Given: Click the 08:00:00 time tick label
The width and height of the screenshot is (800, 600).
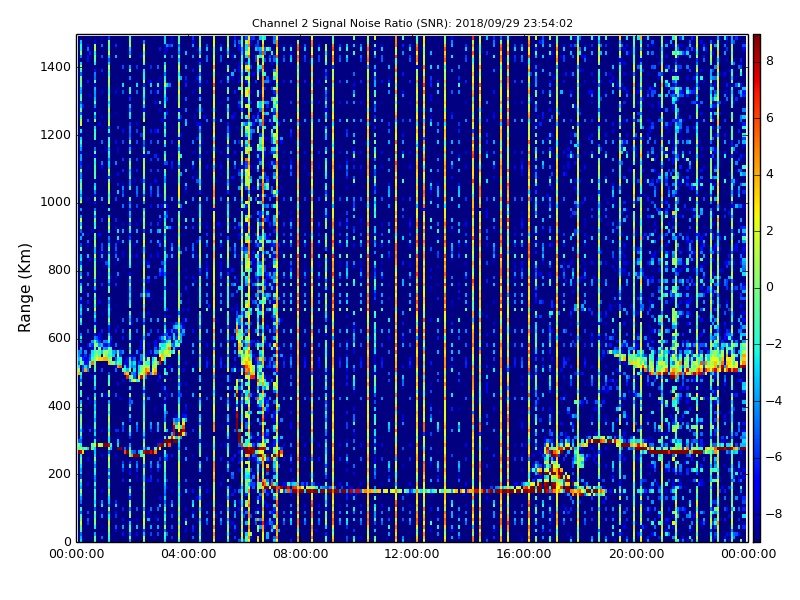Looking at the screenshot, I should click(x=301, y=554).
